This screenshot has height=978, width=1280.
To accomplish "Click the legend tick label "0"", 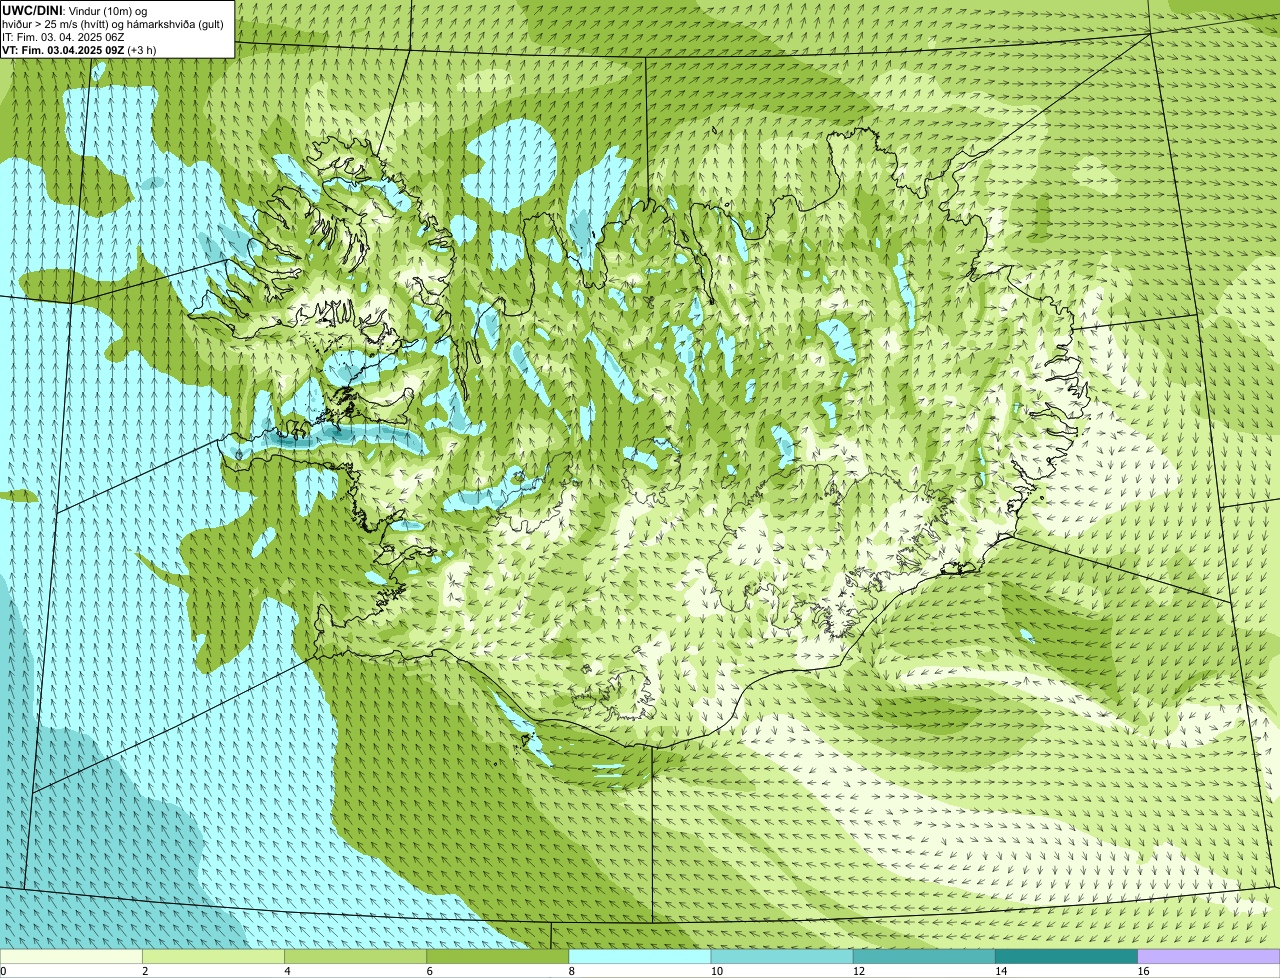I will pyautogui.click(x=4, y=971).
